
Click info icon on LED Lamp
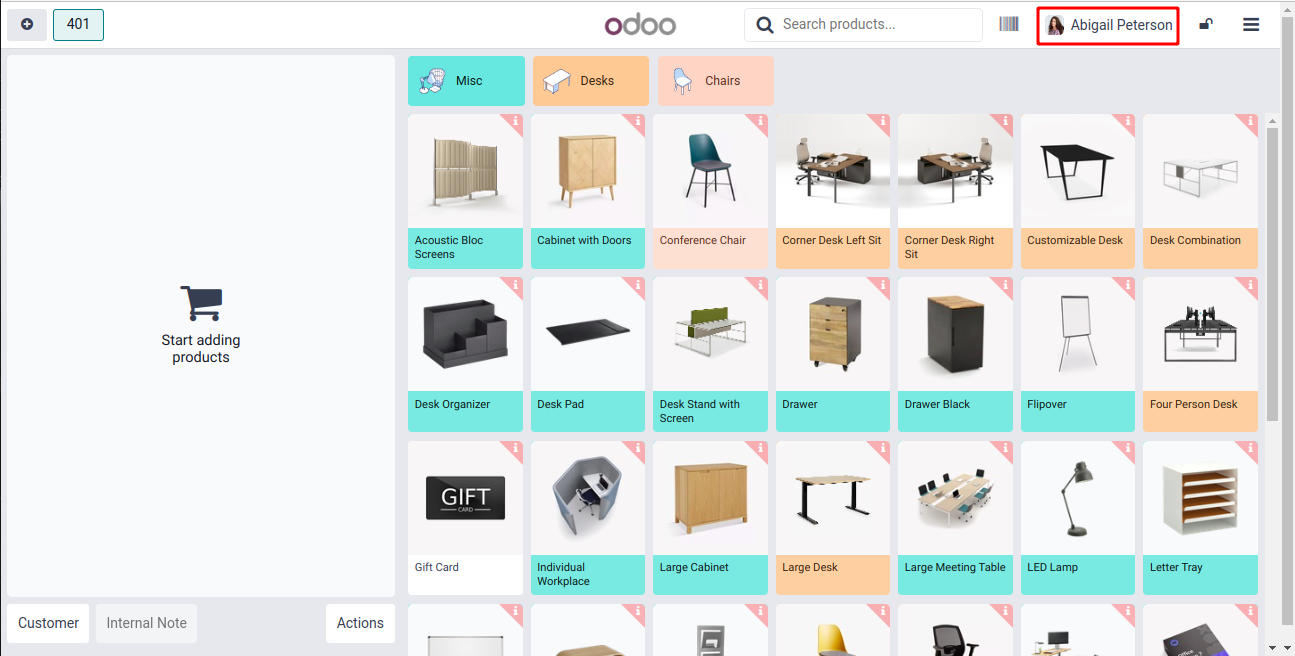[x=1128, y=449]
